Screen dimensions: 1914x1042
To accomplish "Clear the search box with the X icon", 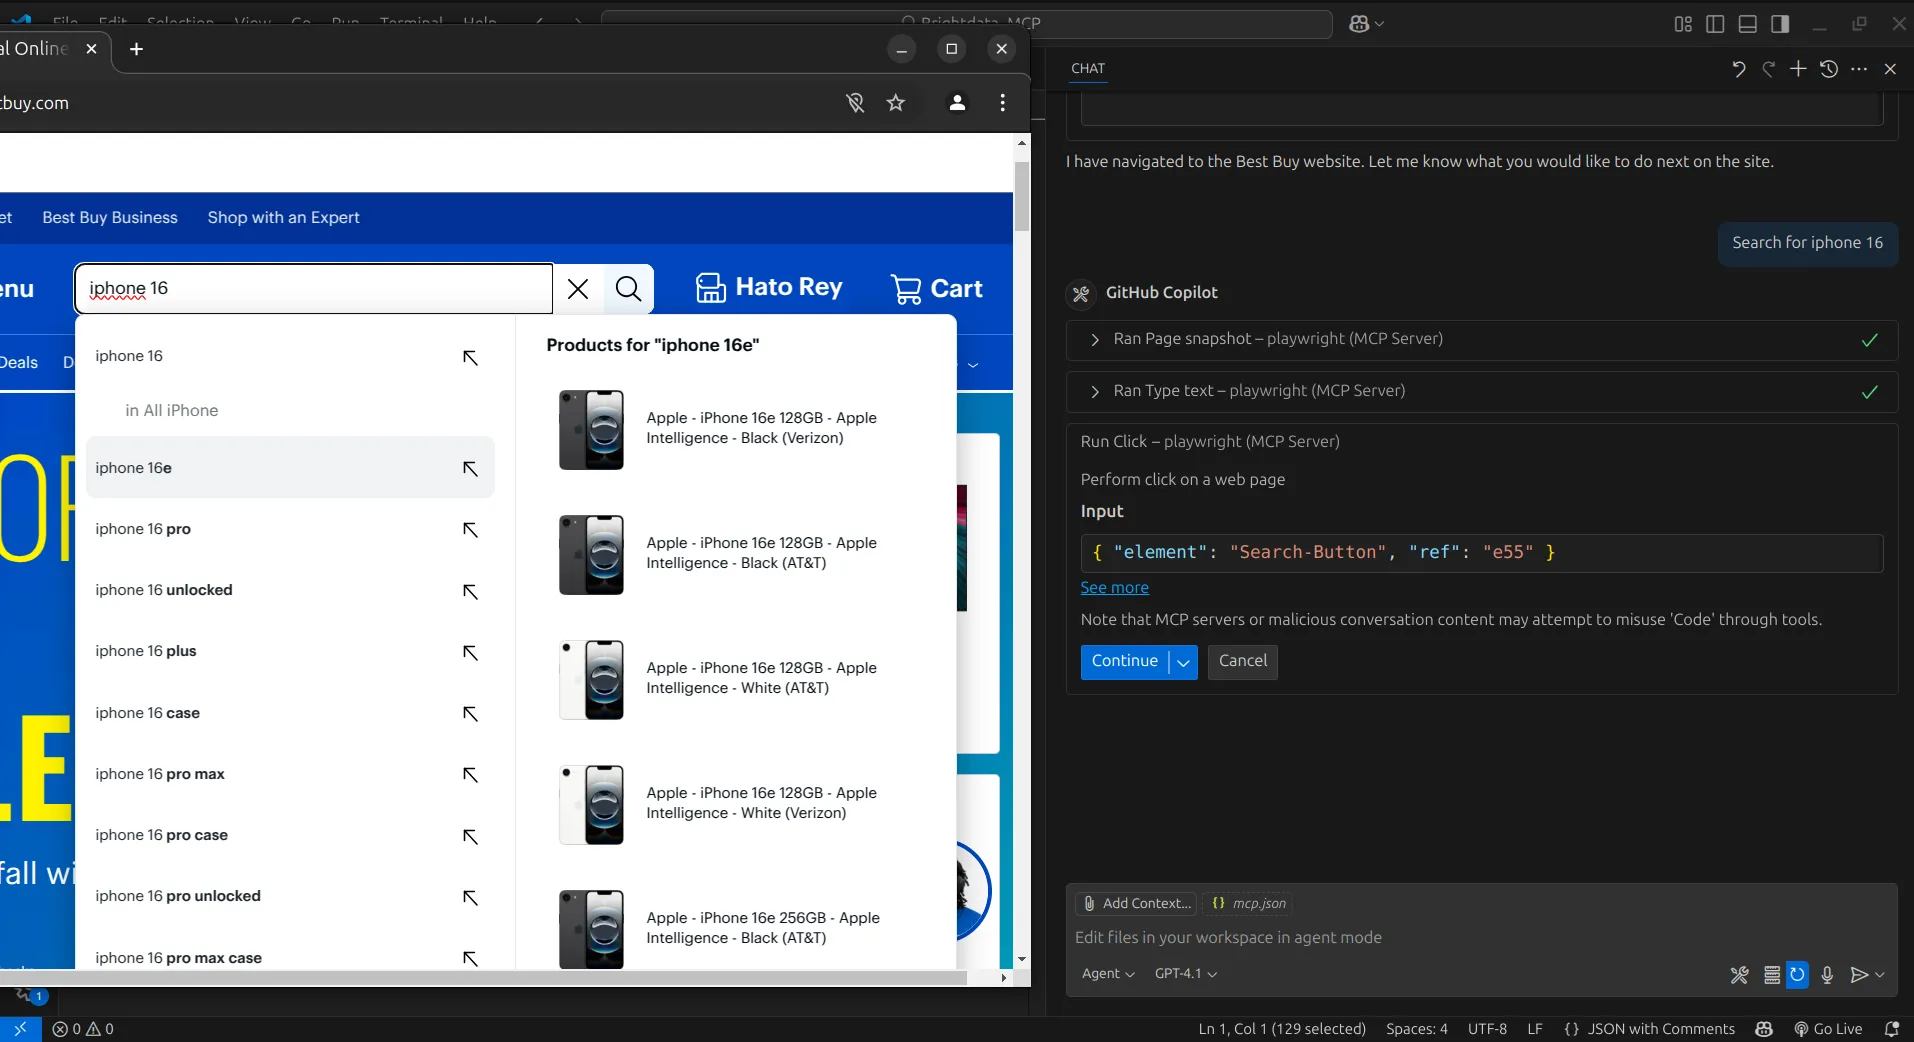I will 577,289.
